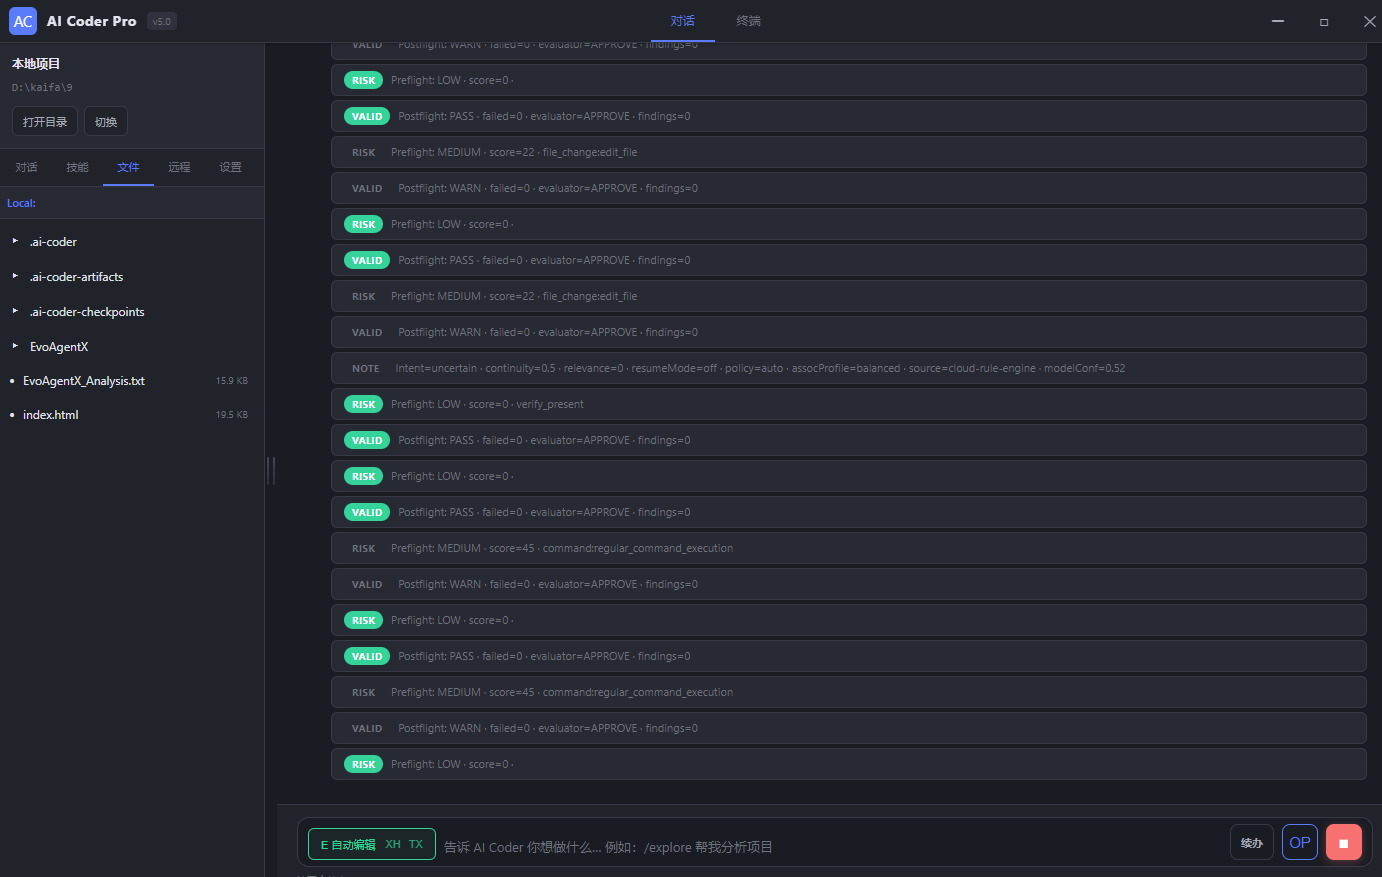Viewport: 1382px width, 877px height.
Task: Open index.html file
Action: coord(51,415)
